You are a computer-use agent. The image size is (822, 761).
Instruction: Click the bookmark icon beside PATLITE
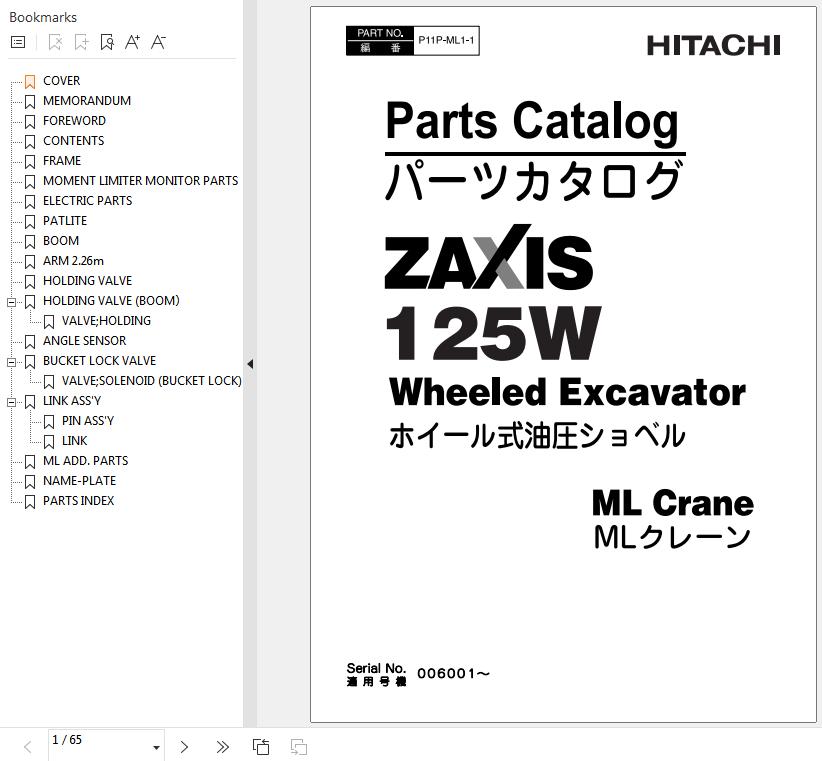coord(30,222)
